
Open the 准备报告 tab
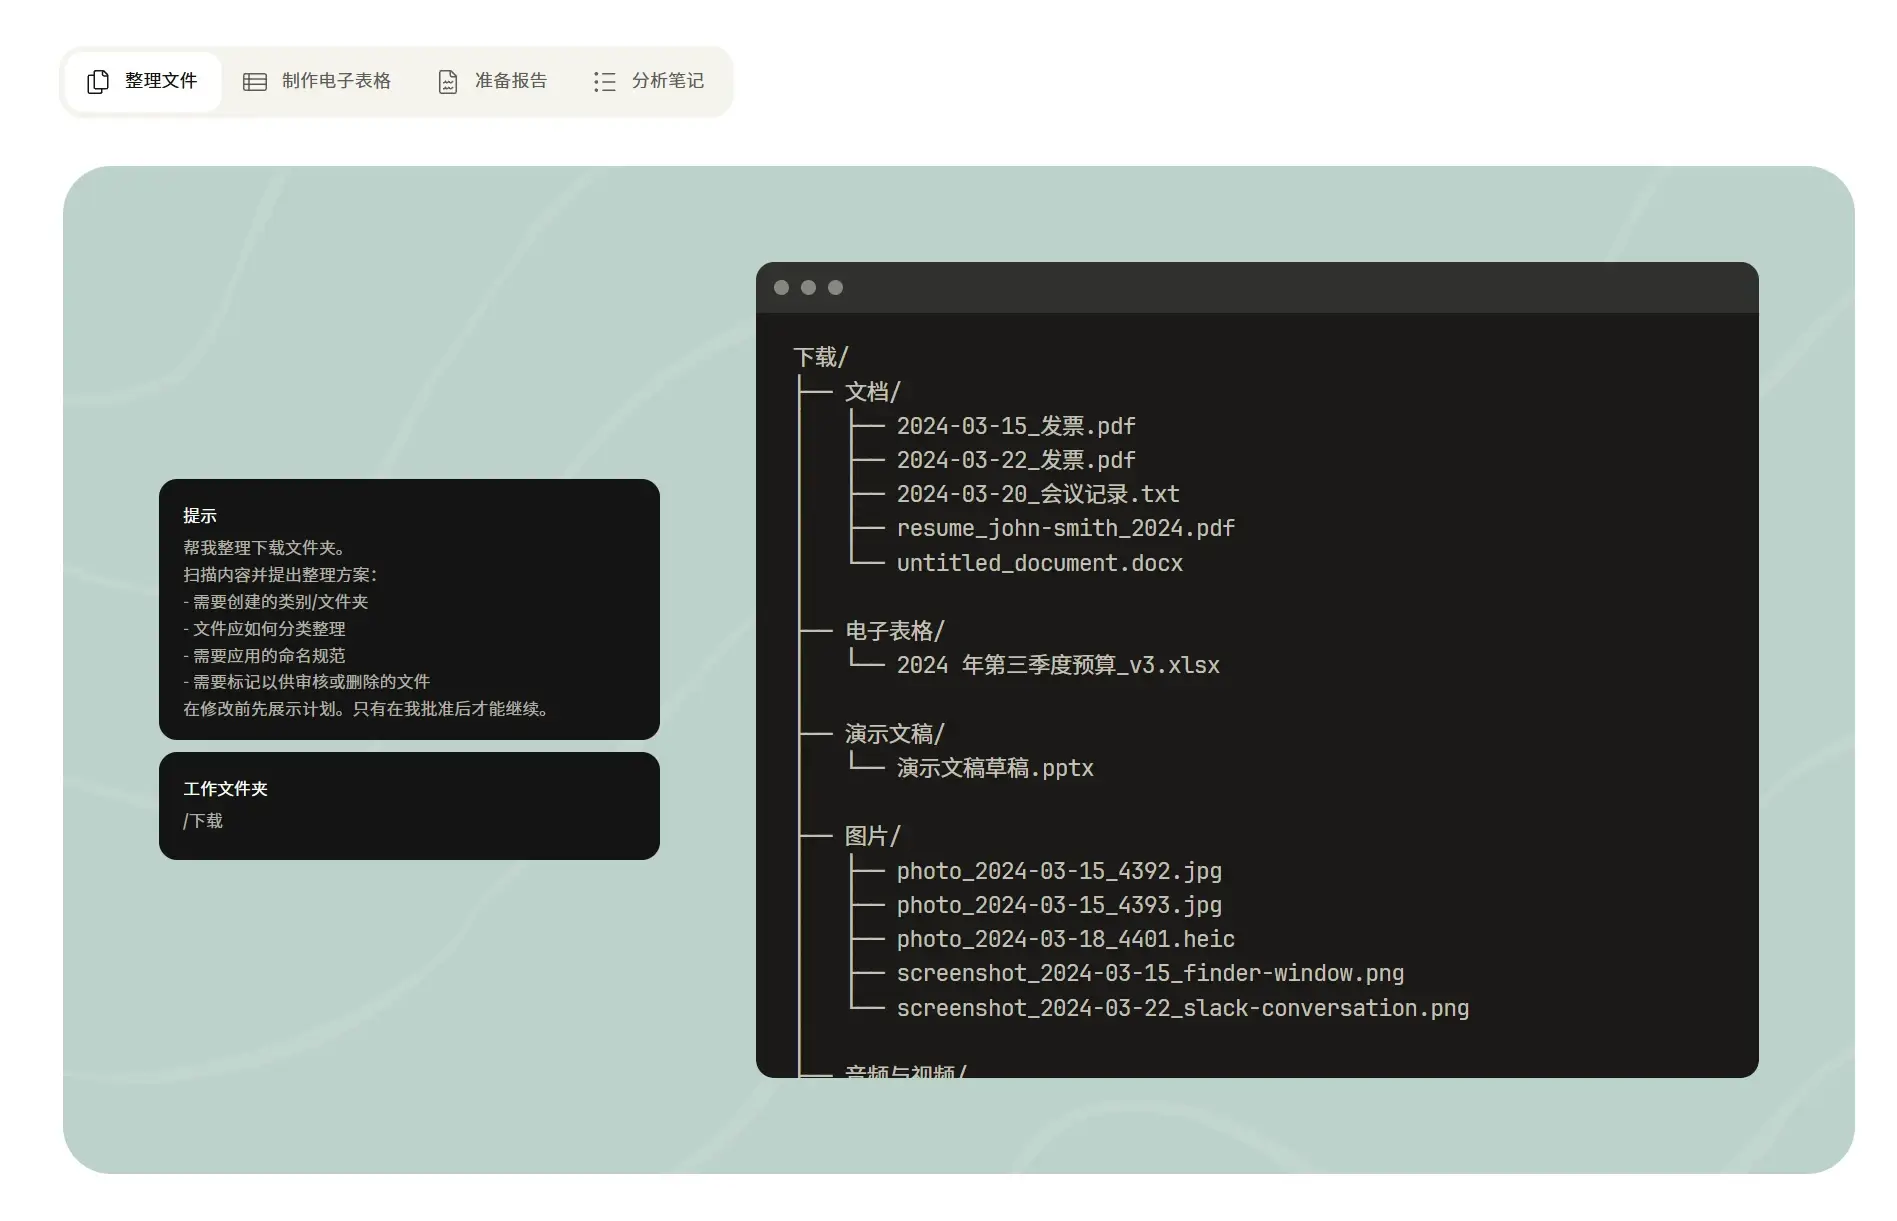493,82
